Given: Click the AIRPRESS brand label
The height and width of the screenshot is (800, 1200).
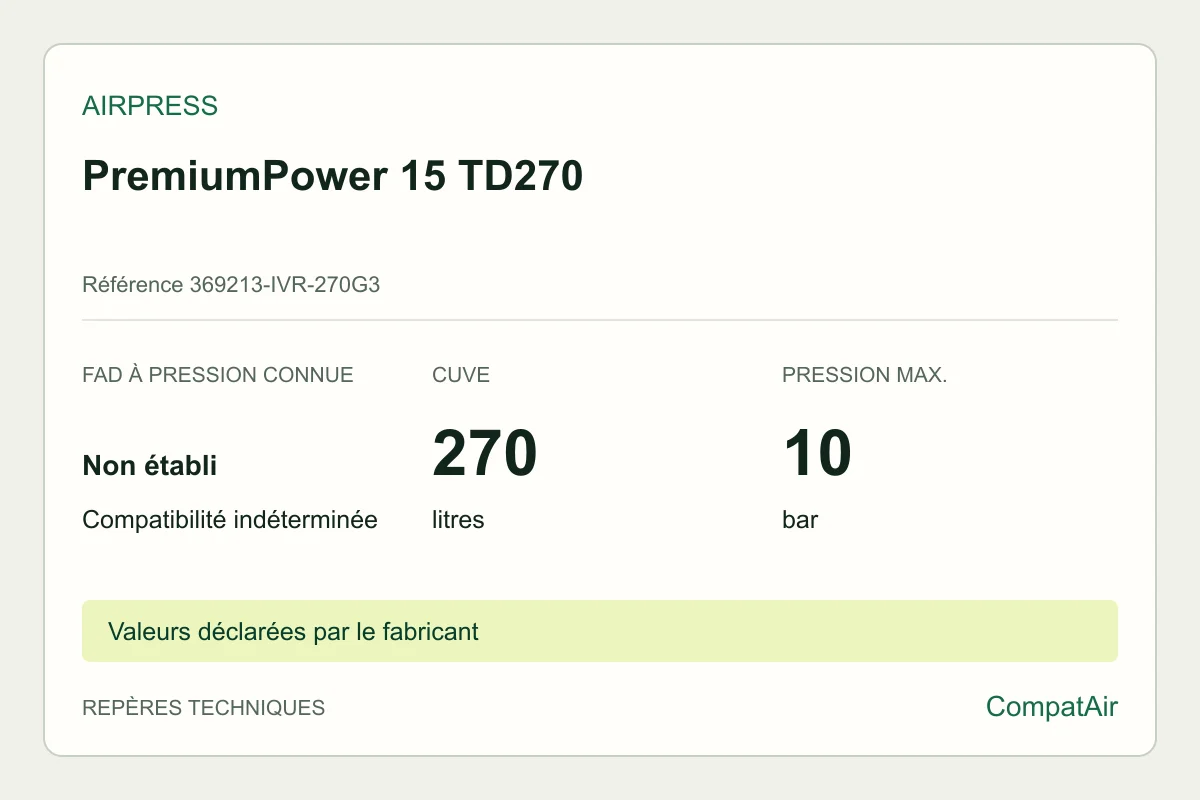Looking at the screenshot, I should (150, 106).
